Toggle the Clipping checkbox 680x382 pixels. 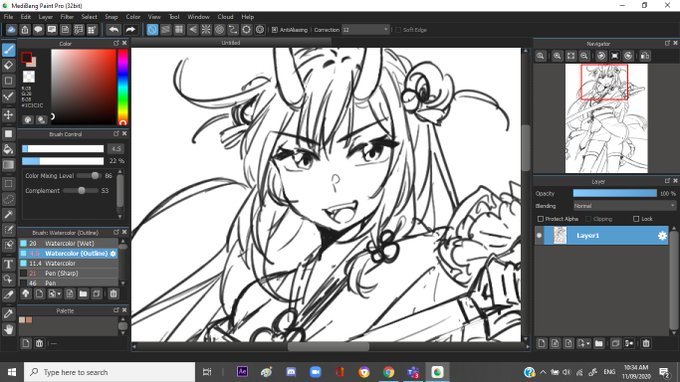point(588,219)
